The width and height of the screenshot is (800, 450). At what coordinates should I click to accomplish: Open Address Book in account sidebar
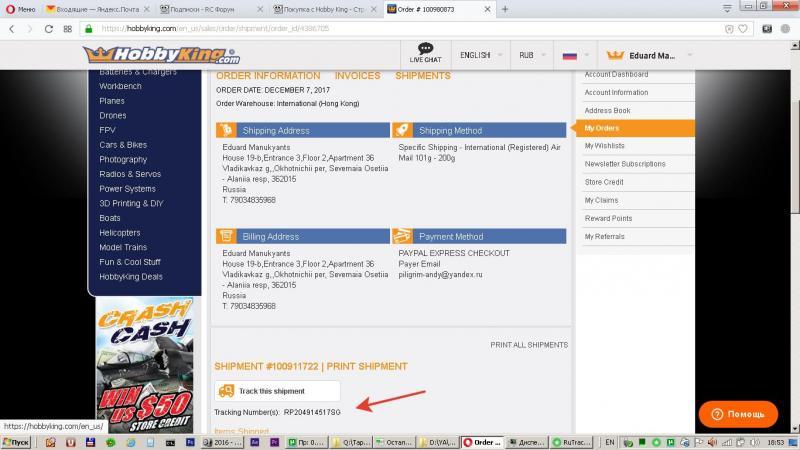pyautogui.click(x=607, y=110)
